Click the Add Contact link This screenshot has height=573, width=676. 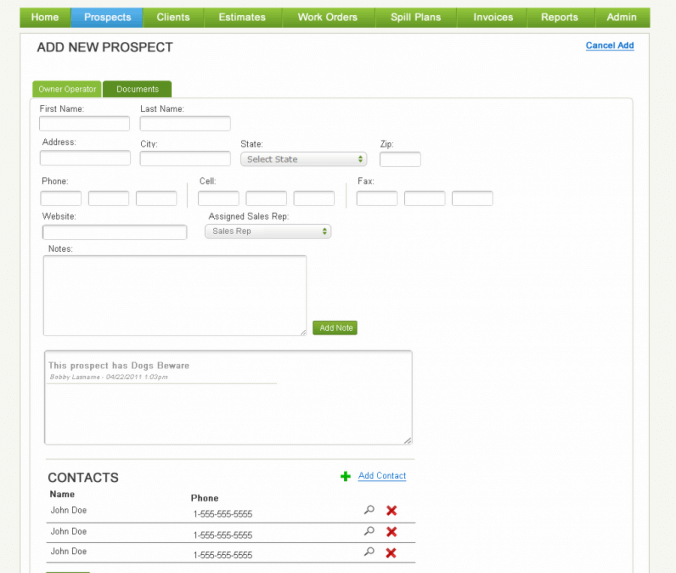point(382,476)
